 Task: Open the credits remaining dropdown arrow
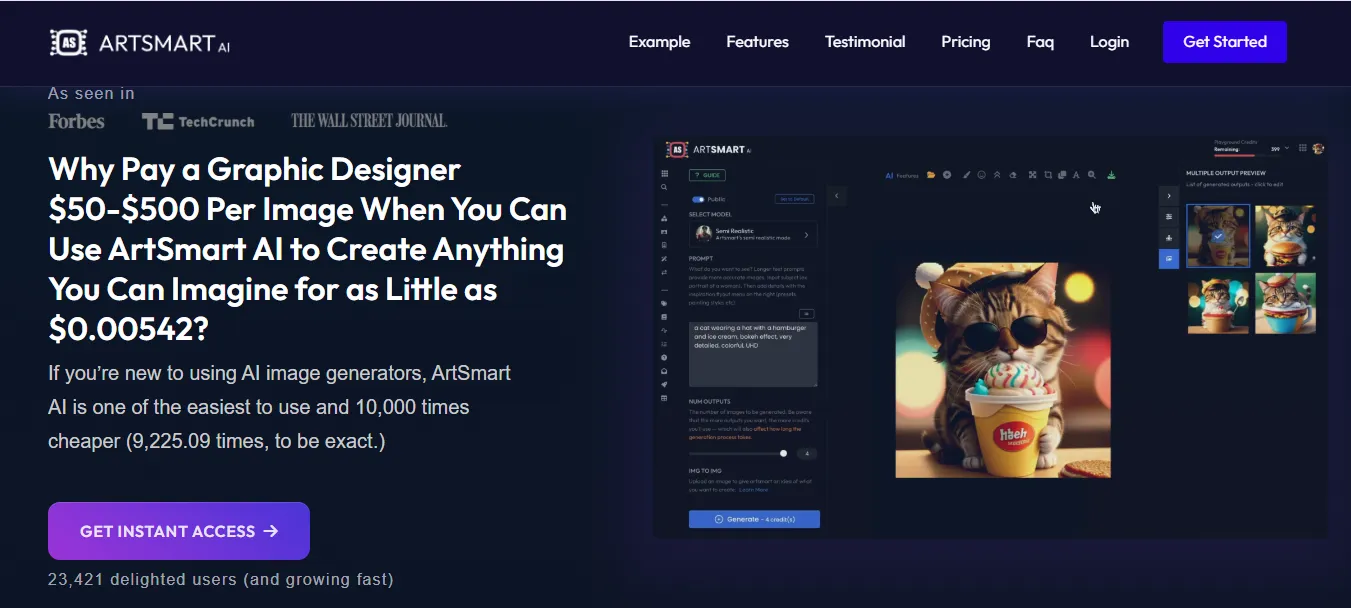(x=1287, y=148)
